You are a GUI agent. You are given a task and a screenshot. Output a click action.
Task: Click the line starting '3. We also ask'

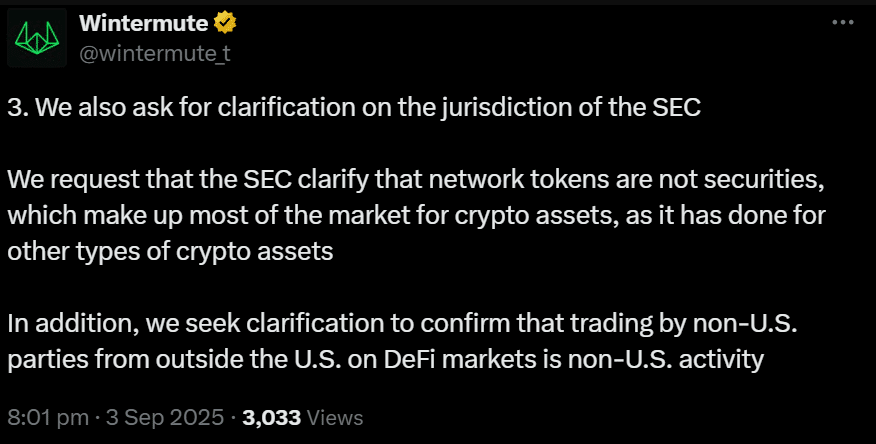click(x=354, y=108)
